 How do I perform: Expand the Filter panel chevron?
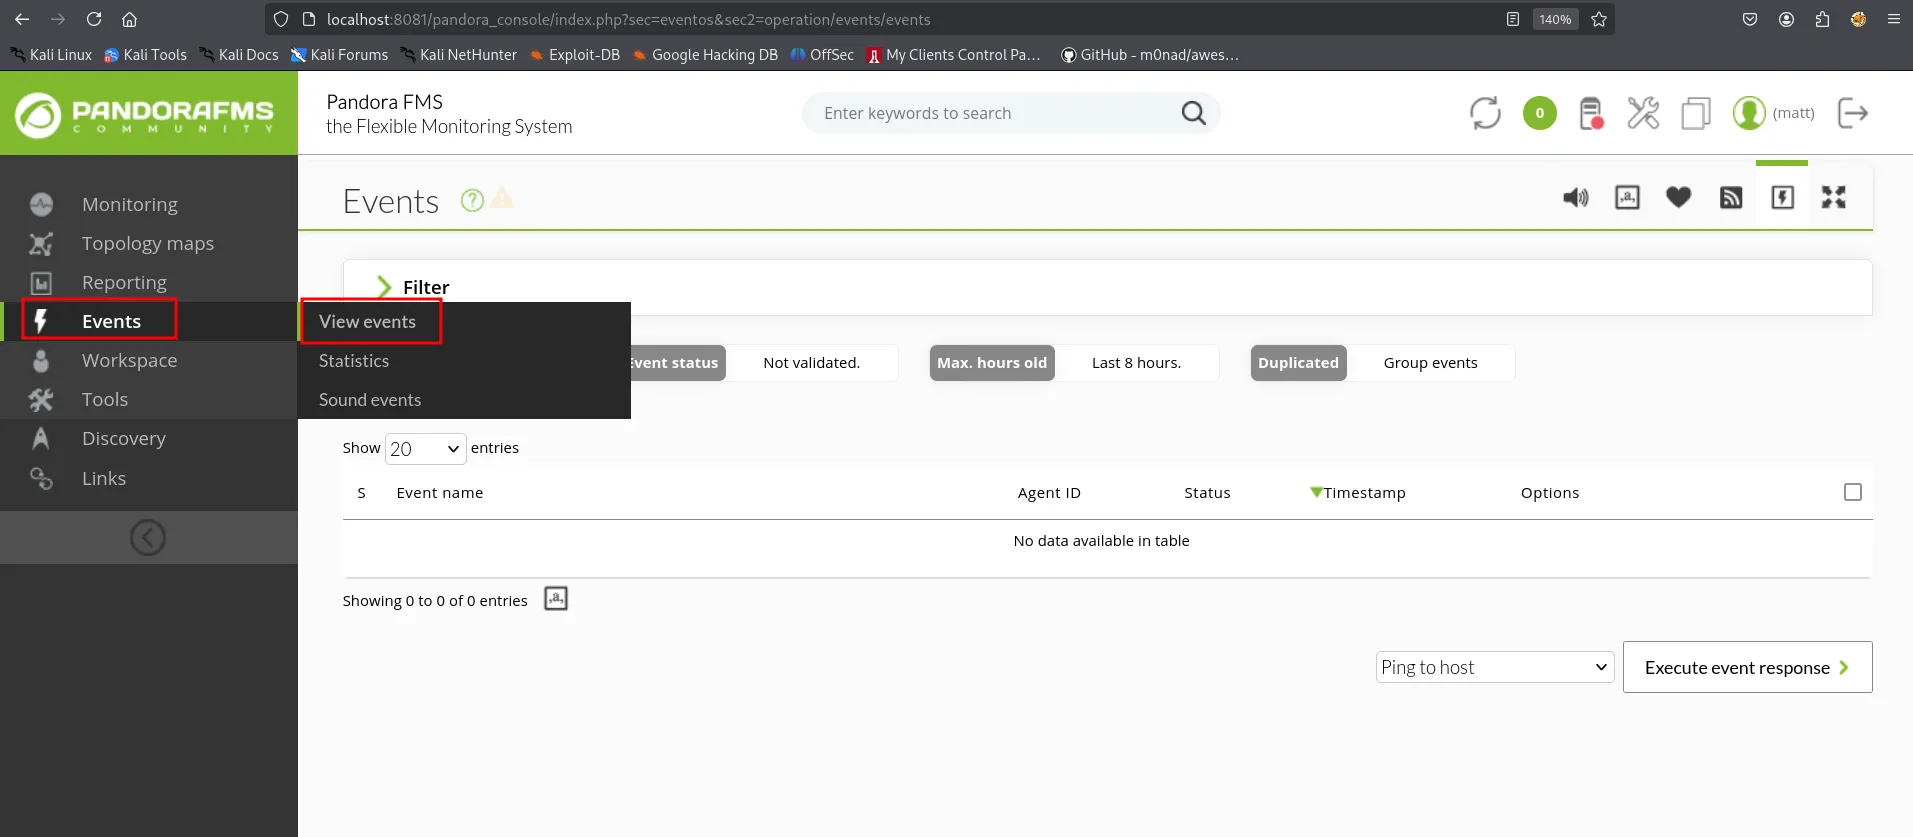coord(384,287)
